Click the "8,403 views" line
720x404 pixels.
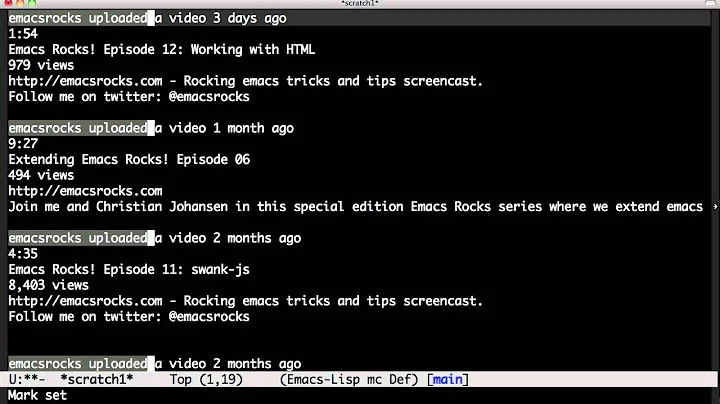[x=49, y=285]
